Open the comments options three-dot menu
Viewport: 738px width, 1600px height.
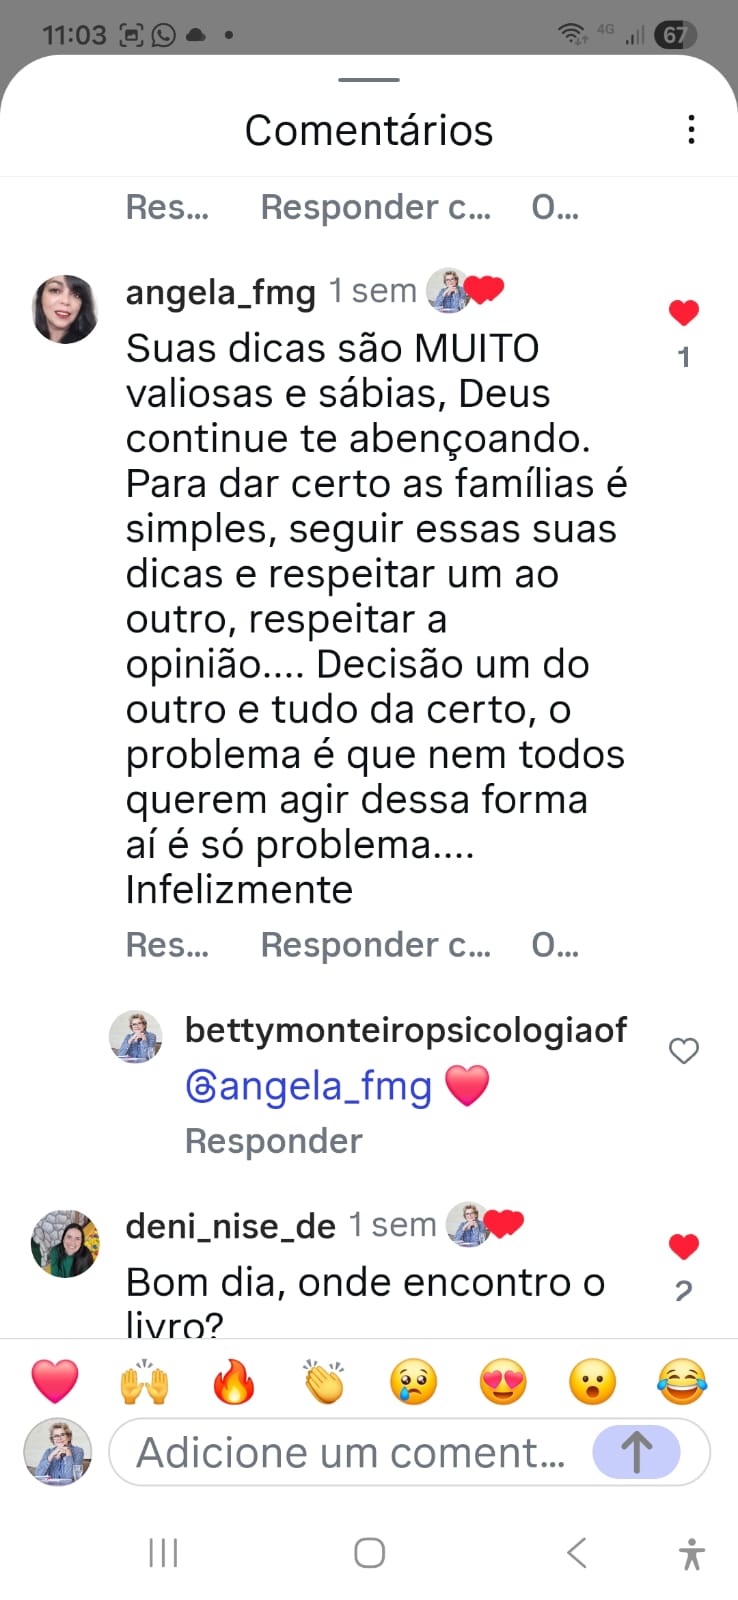coord(690,129)
